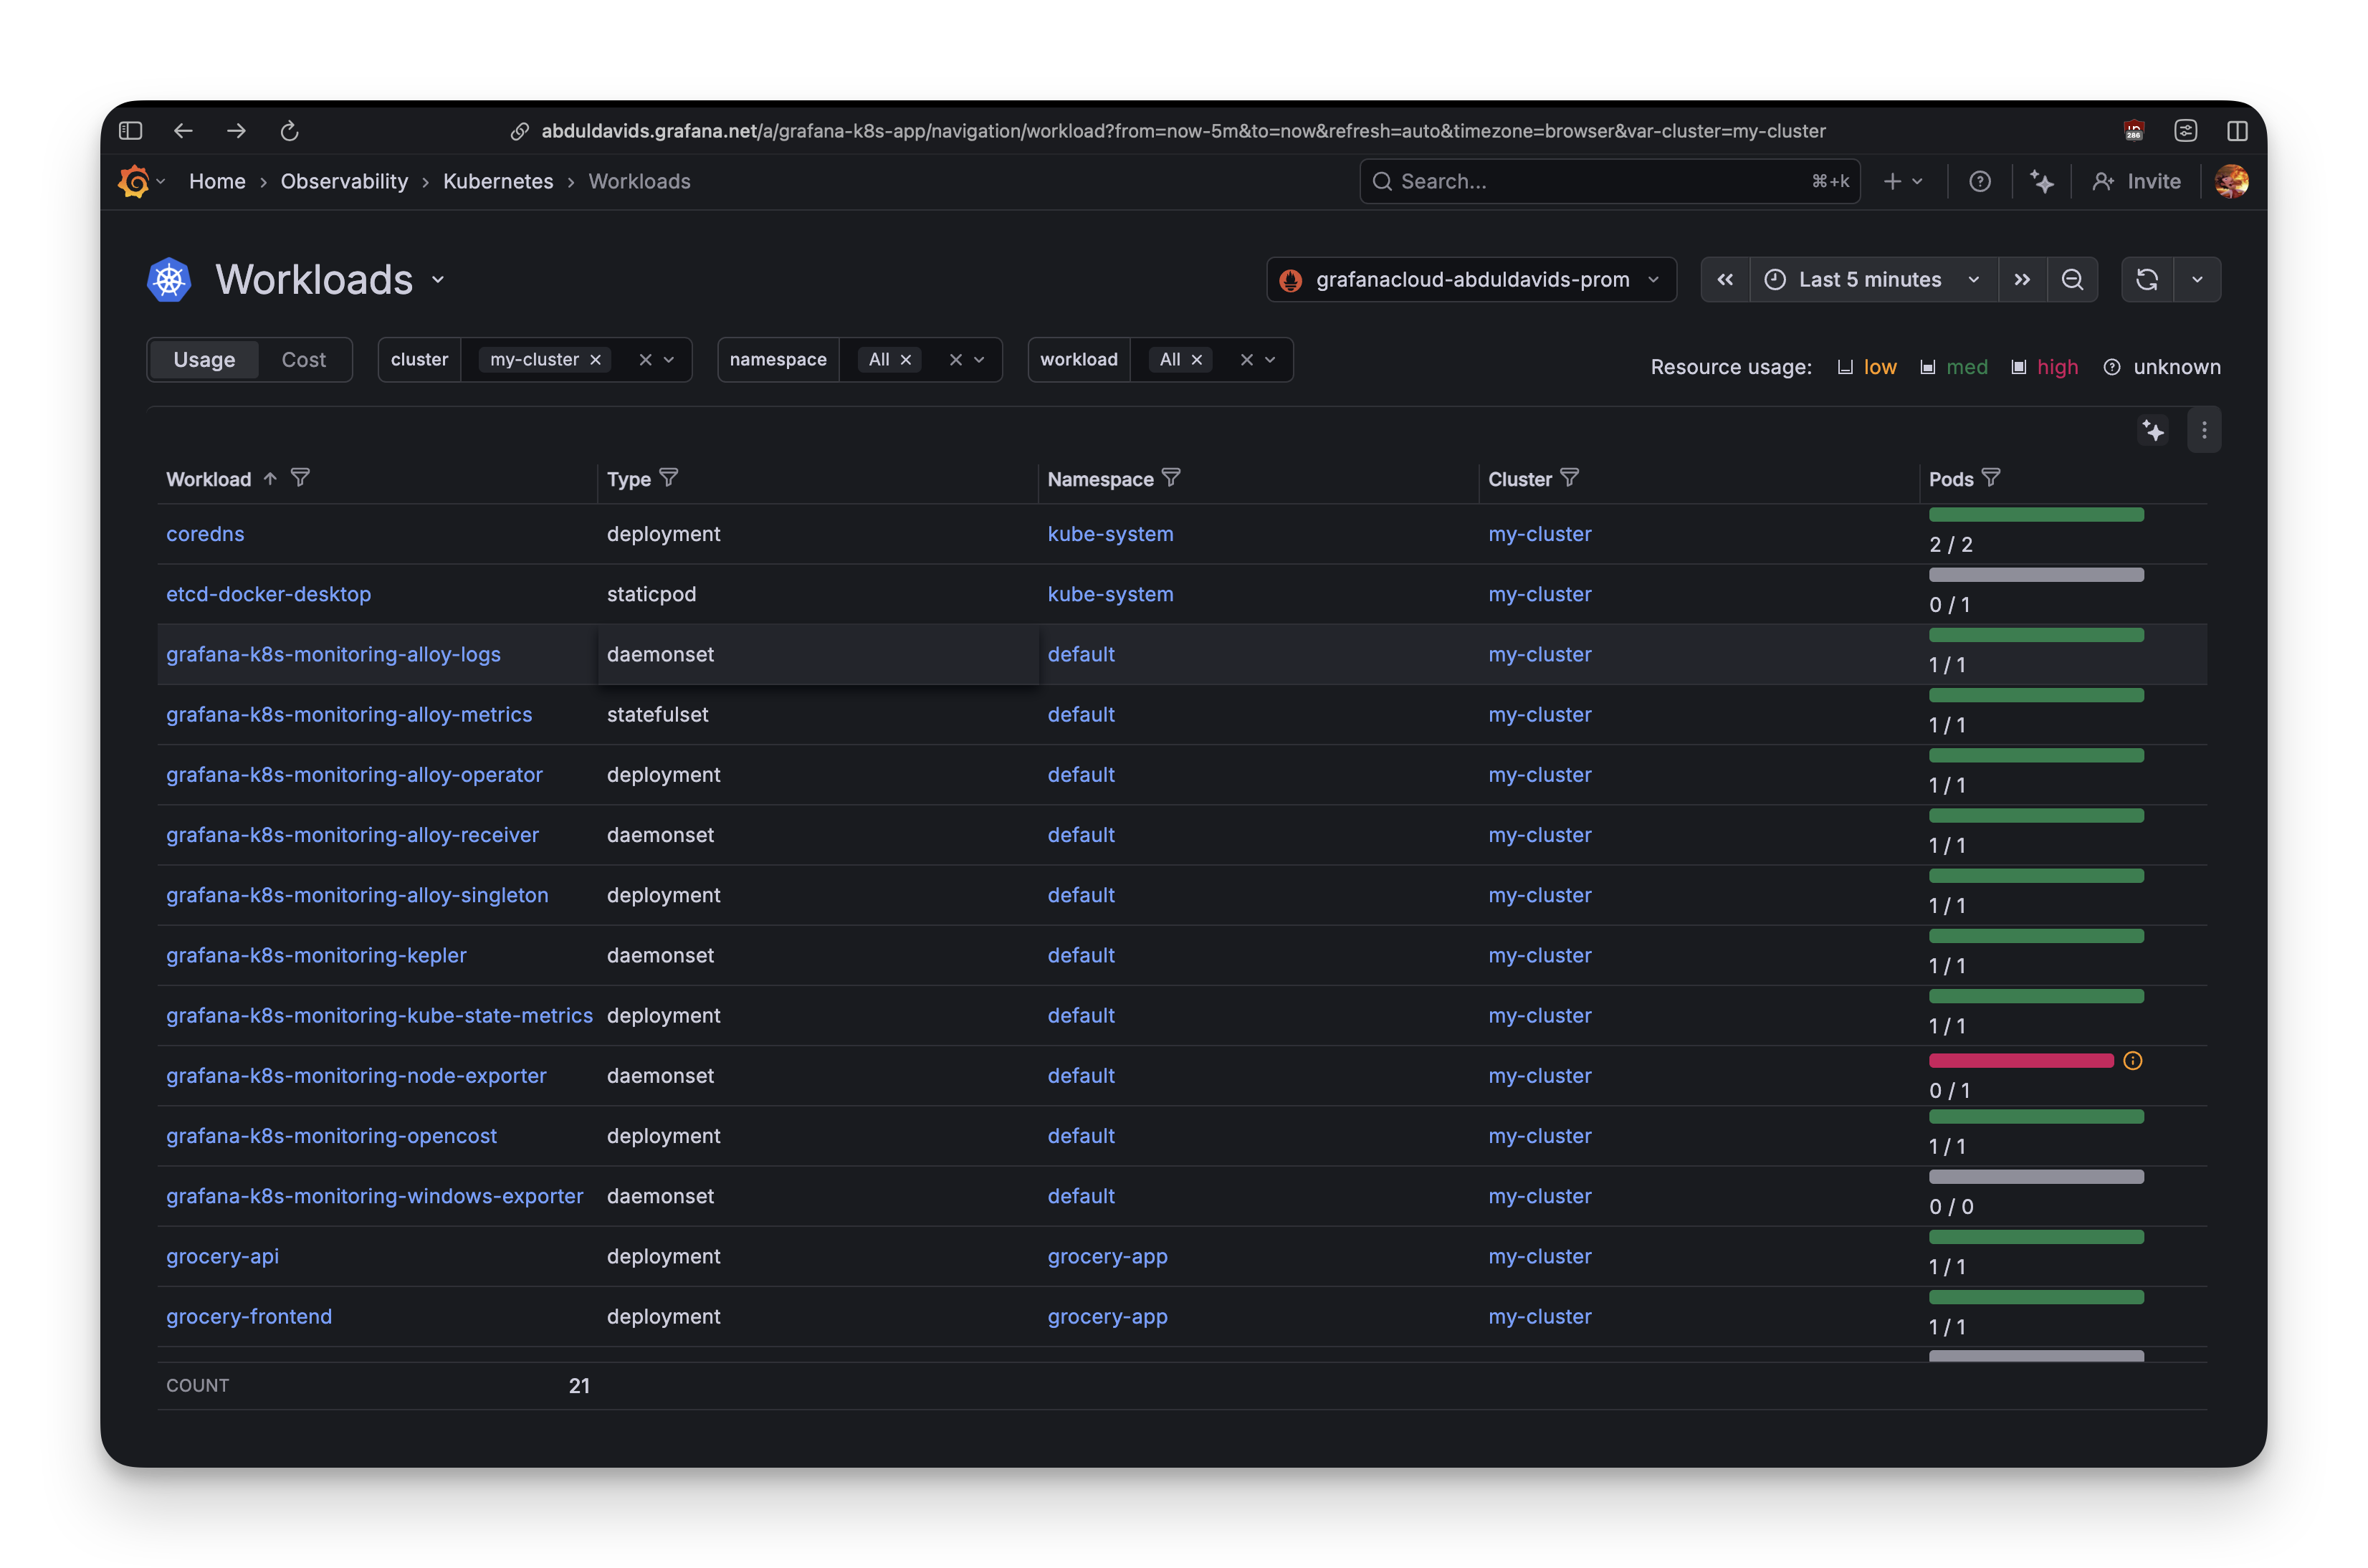This screenshot has width=2368, height=1568.
Task: Expand the namespace filter dropdown
Action: click(978, 359)
